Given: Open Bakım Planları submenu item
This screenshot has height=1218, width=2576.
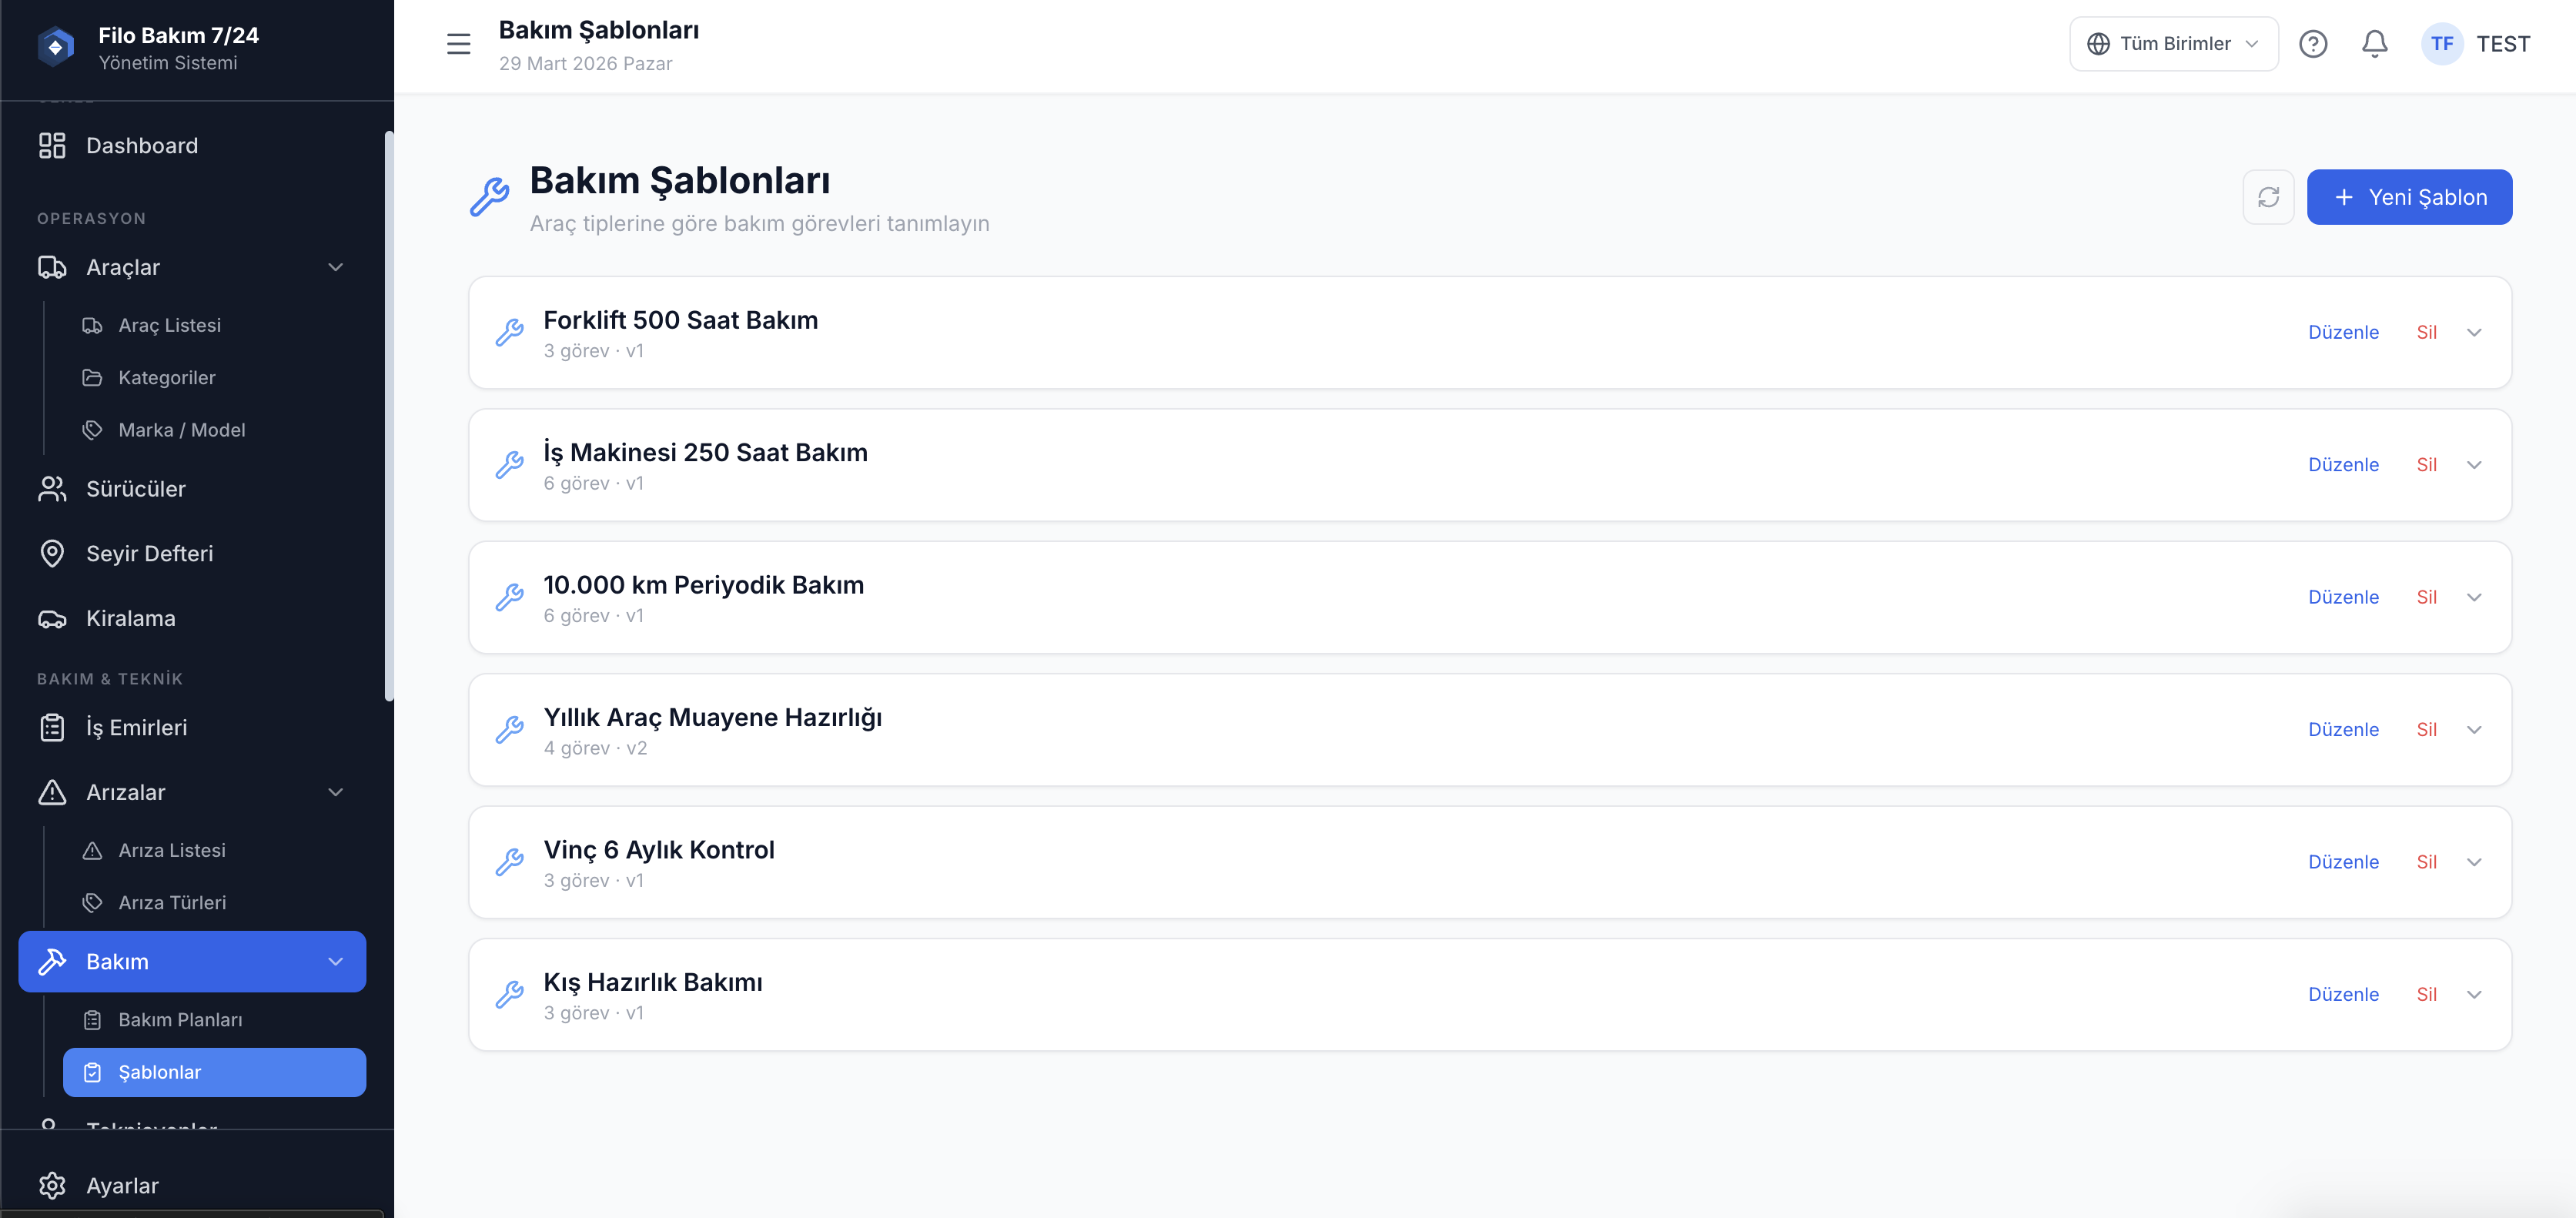Looking at the screenshot, I should pos(180,1020).
